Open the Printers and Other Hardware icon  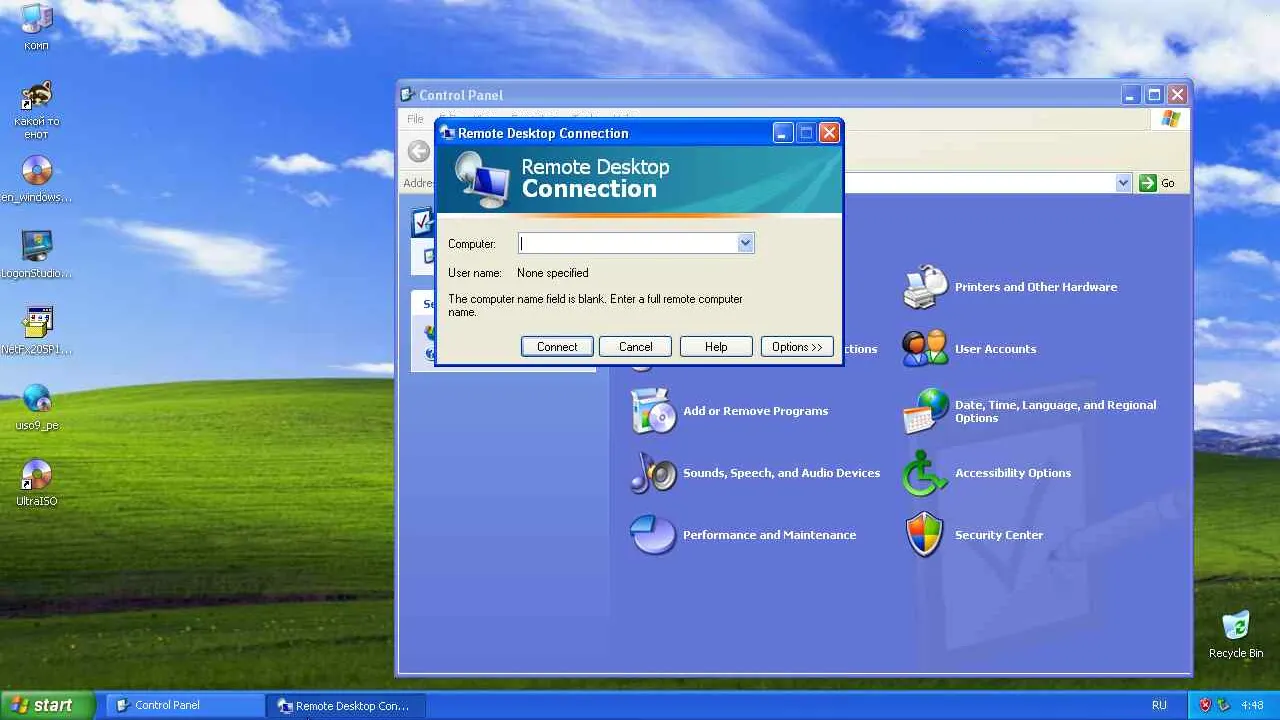(x=925, y=287)
